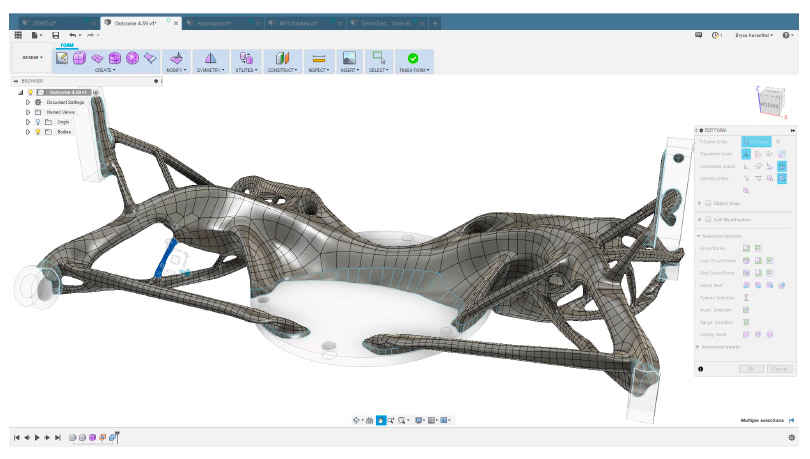Click the timeline play button
The width and height of the screenshot is (810, 459).
37,437
